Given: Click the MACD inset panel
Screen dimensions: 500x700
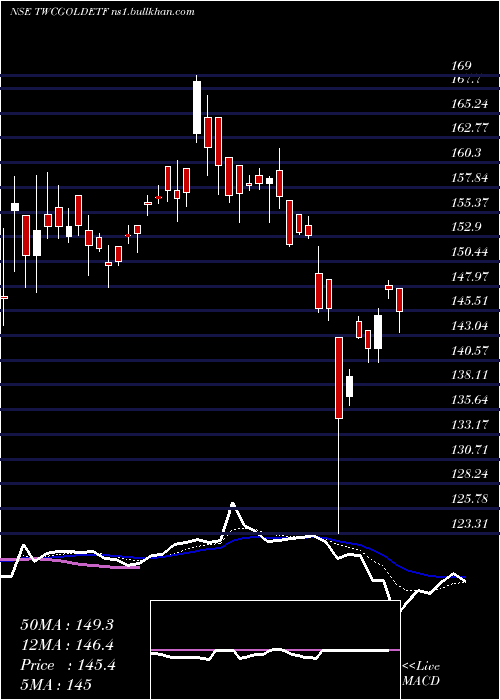Looking at the screenshot, I should point(275,650).
